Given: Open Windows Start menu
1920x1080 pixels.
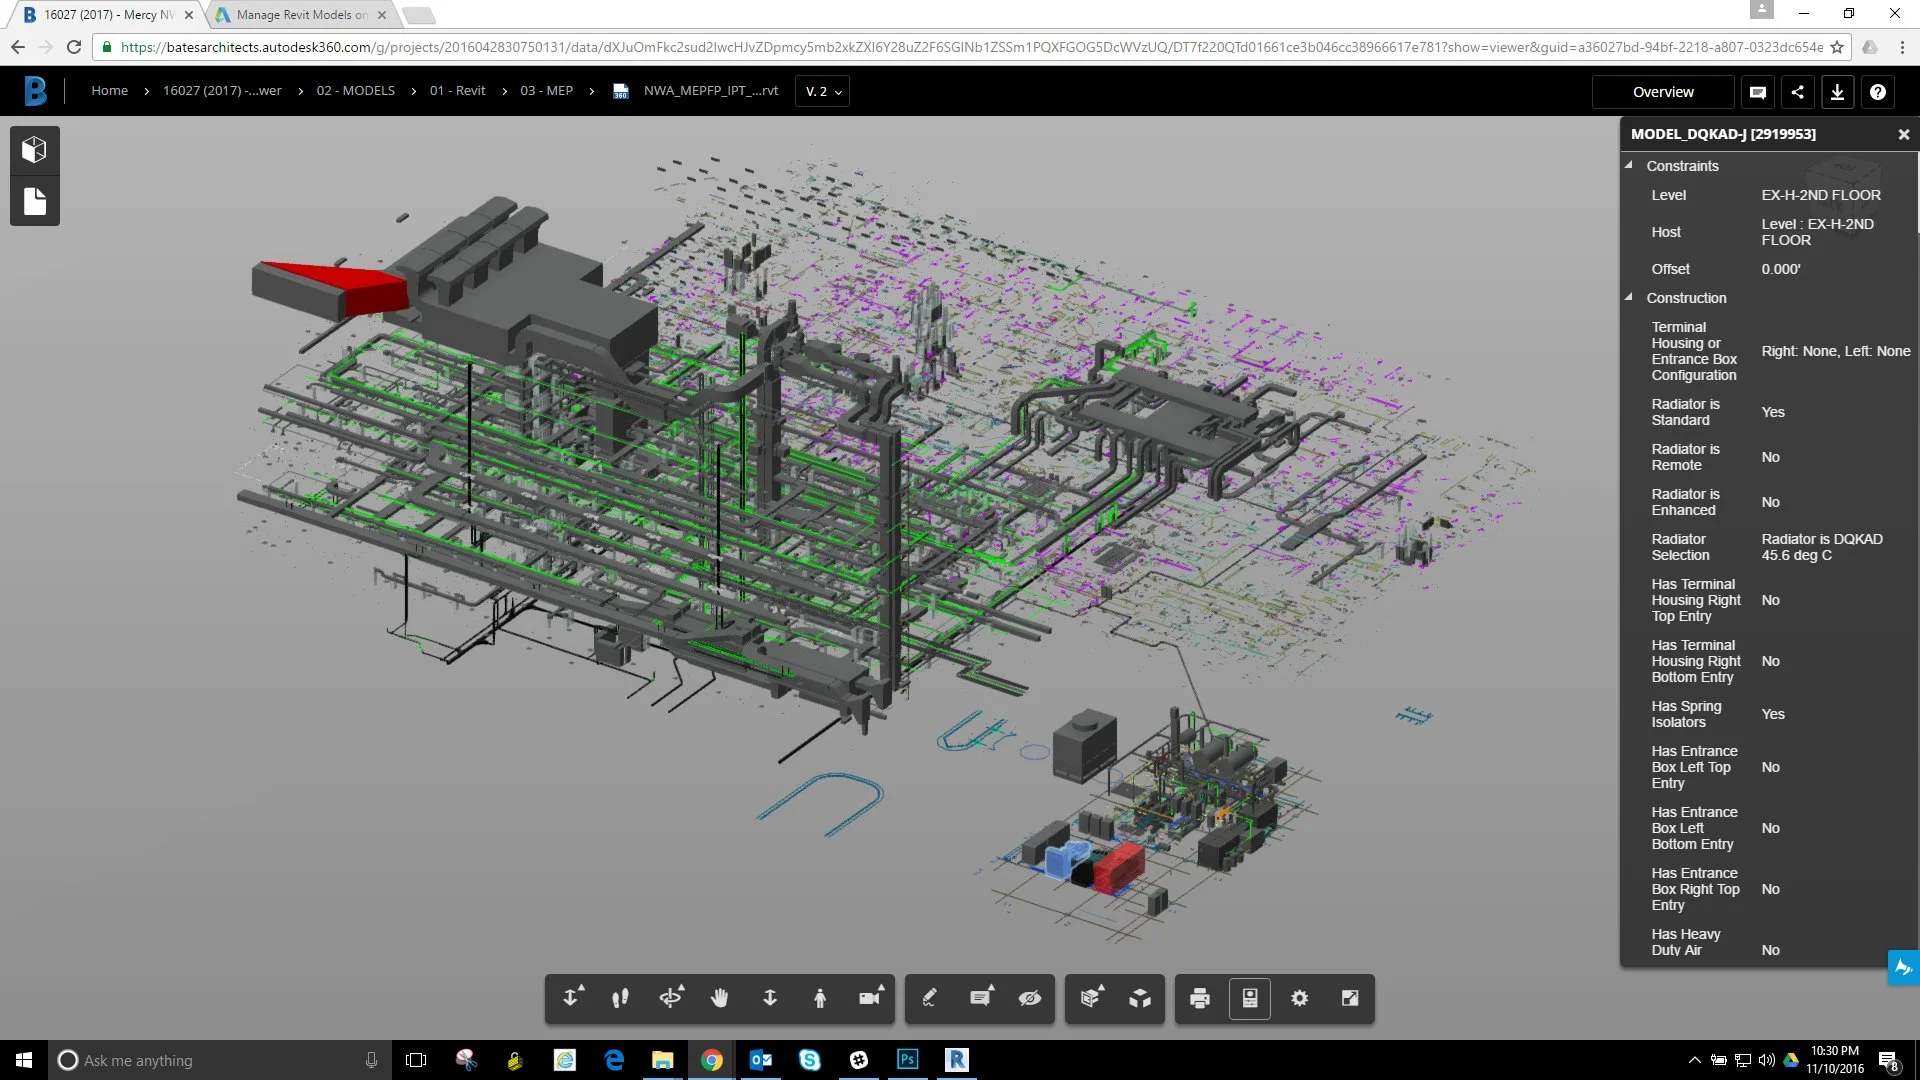Looking at the screenshot, I should [24, 1060].
